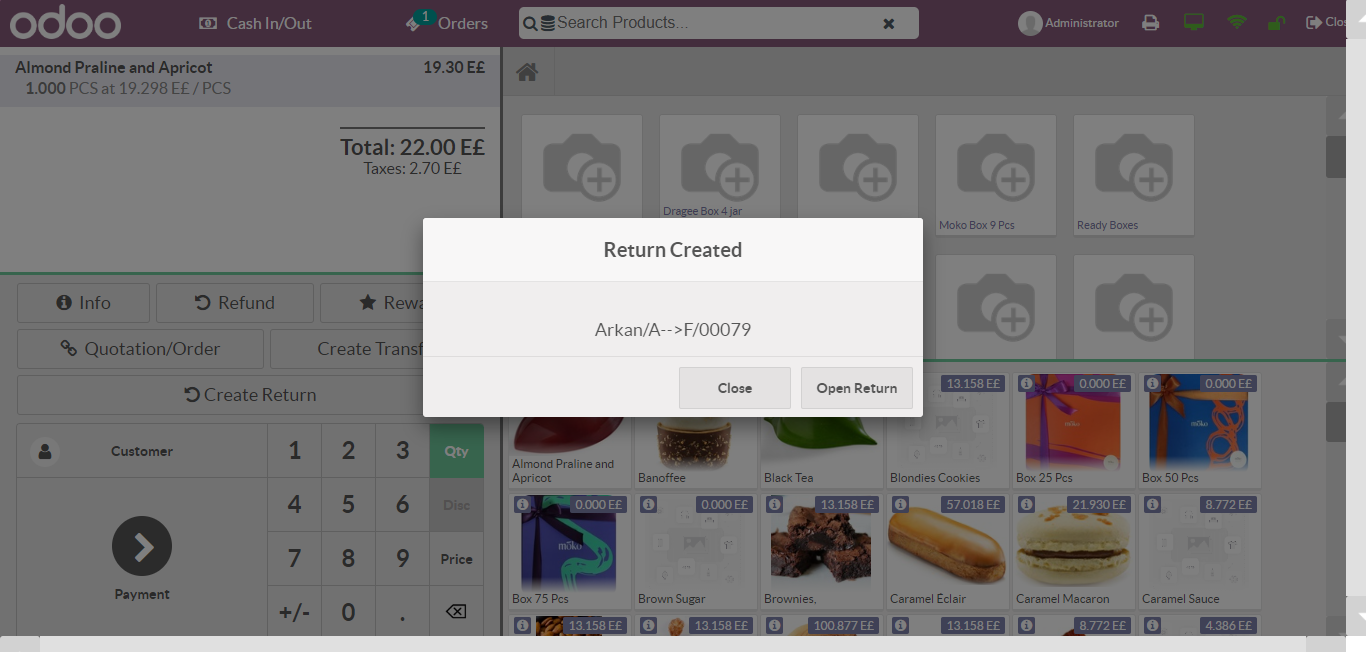Tap numpad key 4
This screenshot has width=1366, height=652.
tap(295, 505)
